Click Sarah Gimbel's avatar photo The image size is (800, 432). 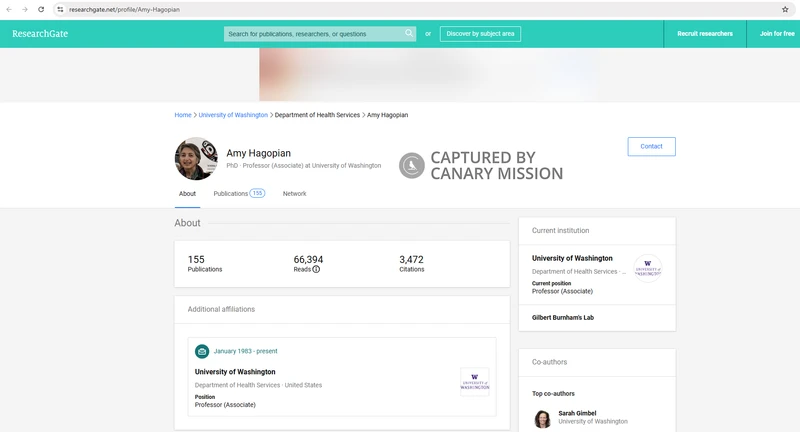click(x=542, y=419)
